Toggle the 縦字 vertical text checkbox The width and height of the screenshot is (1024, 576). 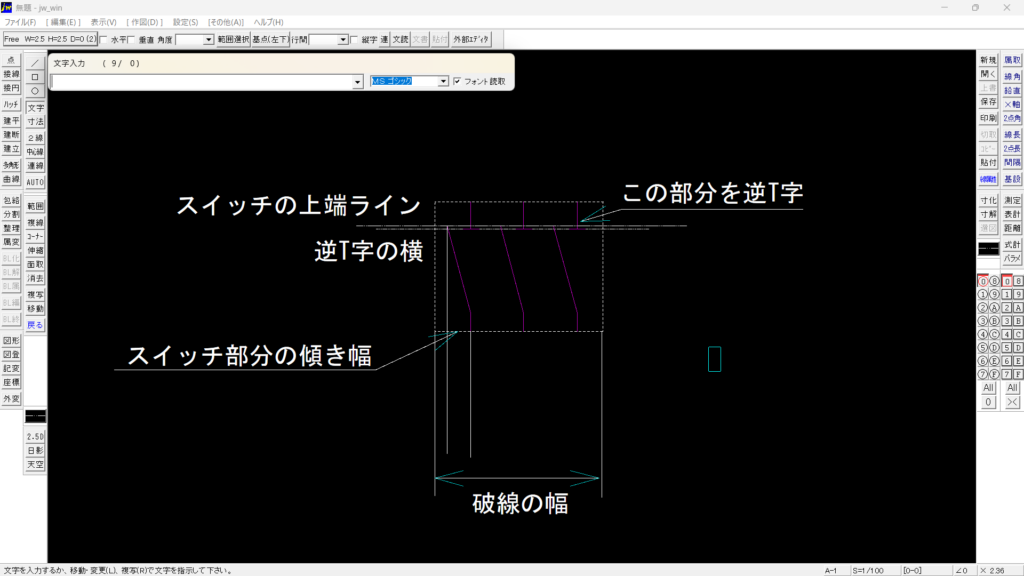354,40
